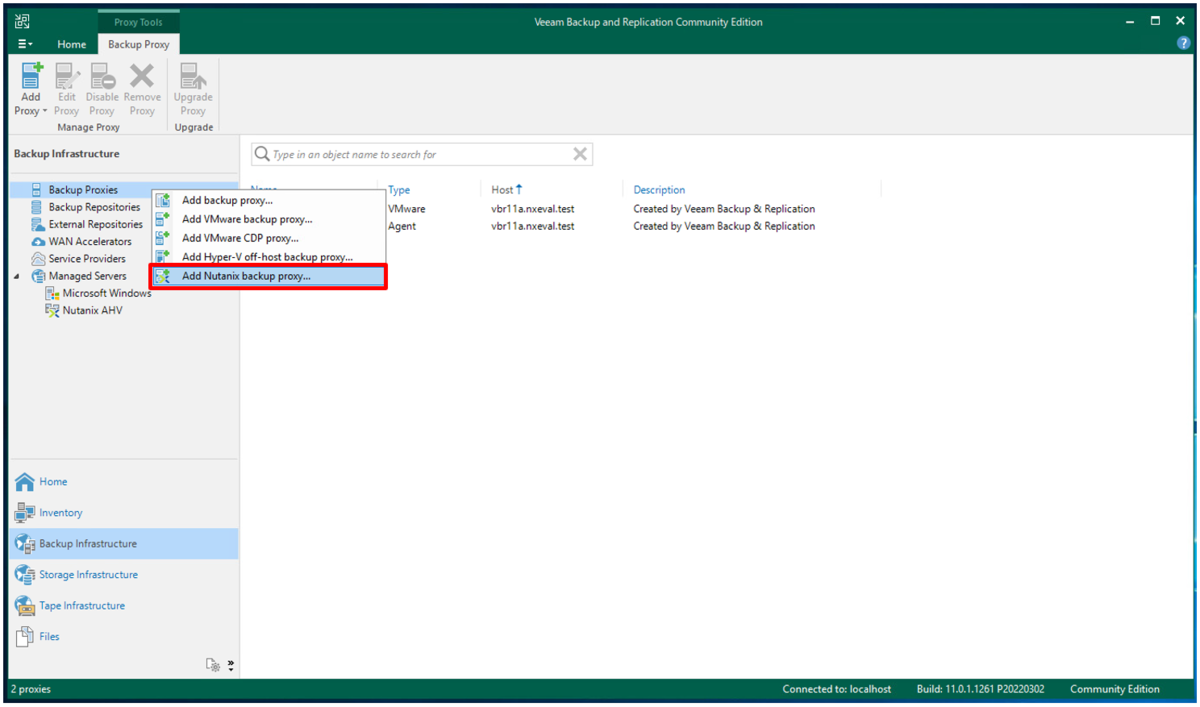This screenshot has height=707, width=1200.
Task: Choose Add backup proxy... menu entry
Action: [268, 200]
